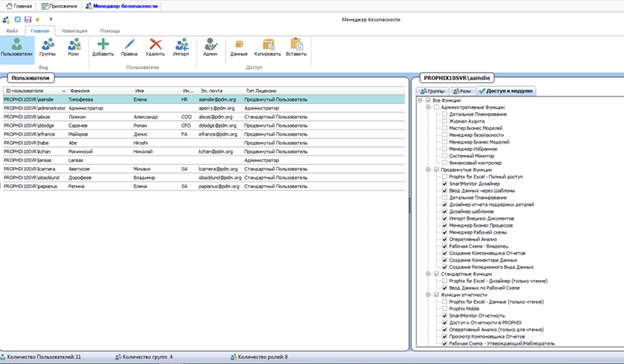Sort by Имя column header
Screen dimensions: 624x364
(157, 91)
